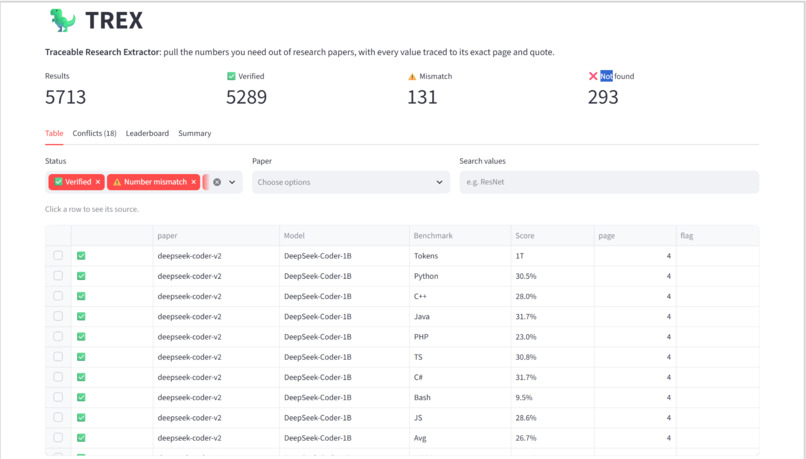Click the 'Tokens' benchmark cell
Screen dimensions: 806x459
(461, 255)
